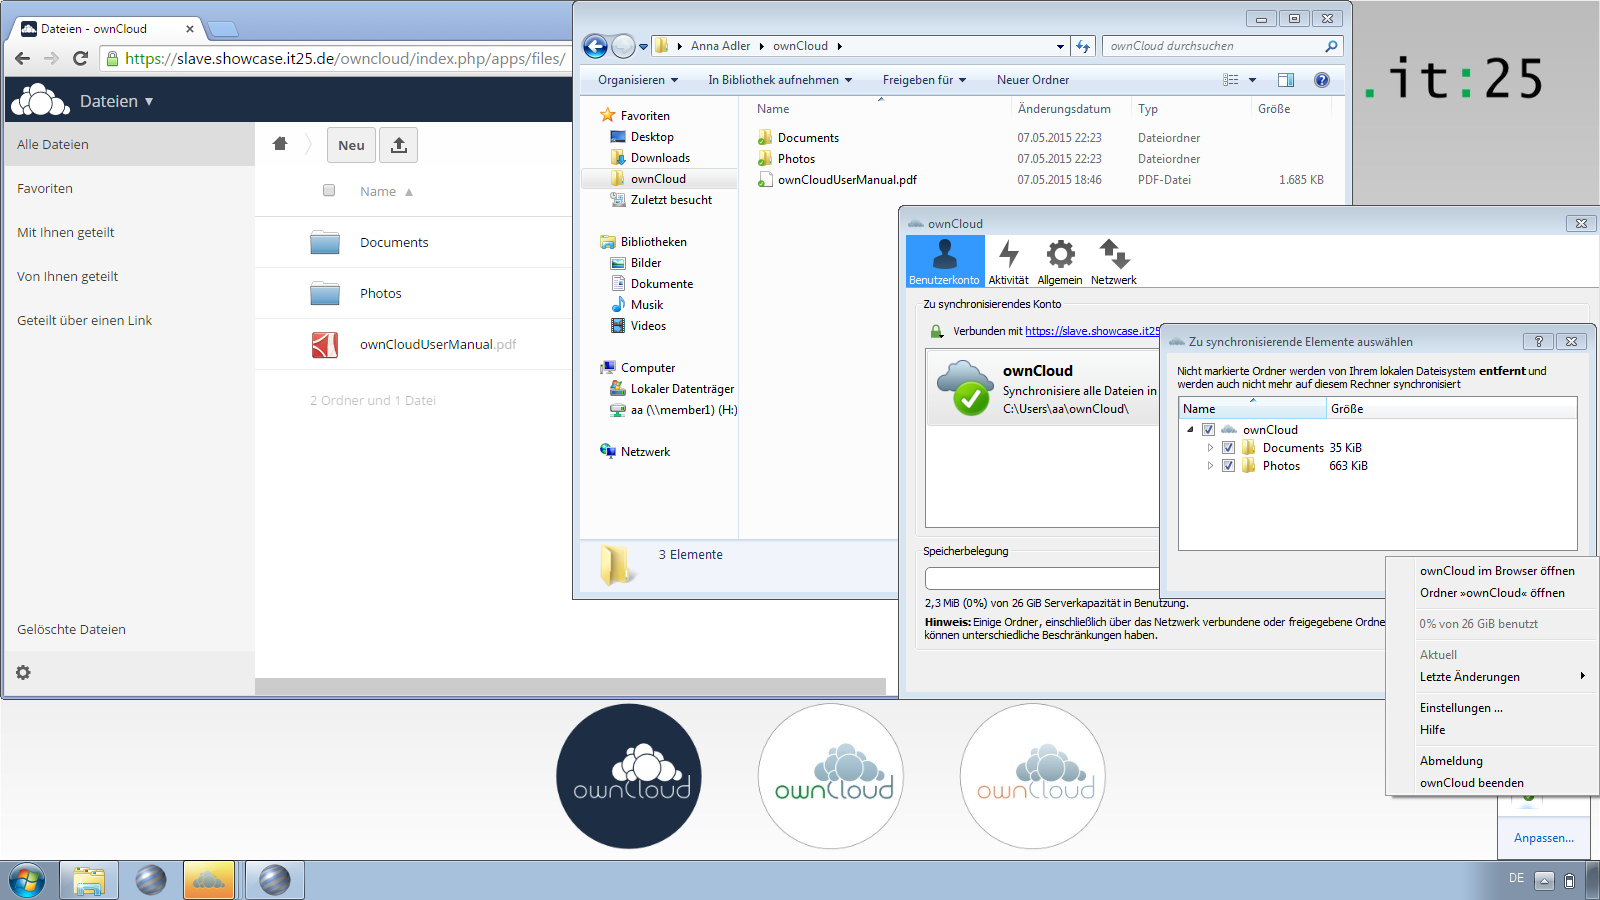The height and width of the screenshot is (900, 1600).
Task: Click the Neu button
Action: pyautogui.click(x=351, y=145)
